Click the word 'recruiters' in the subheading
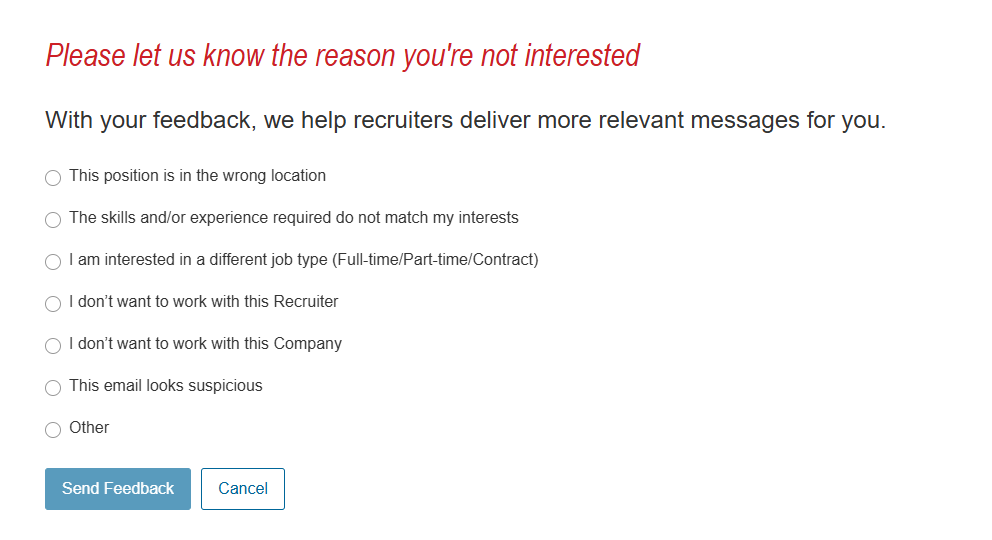The width and height of the screenshot is (992, 540). tap(403, 120)
